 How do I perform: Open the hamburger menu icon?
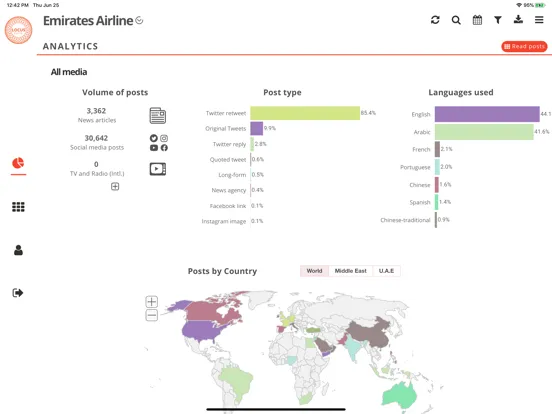click(x=539, y=20)
